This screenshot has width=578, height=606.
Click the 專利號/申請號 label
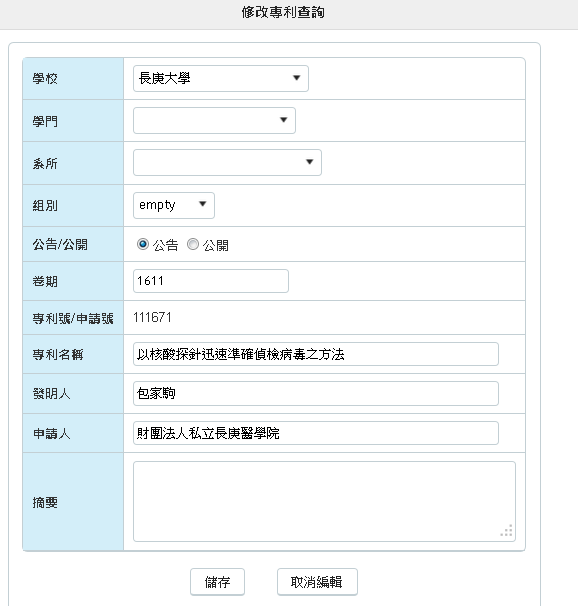coord(73,318)
